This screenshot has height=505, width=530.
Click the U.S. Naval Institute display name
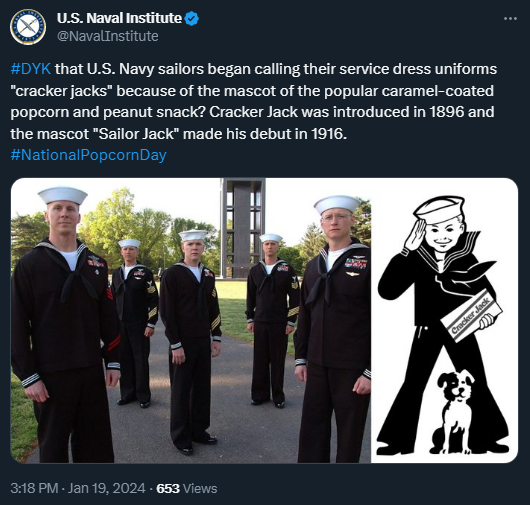coord(119,19)
